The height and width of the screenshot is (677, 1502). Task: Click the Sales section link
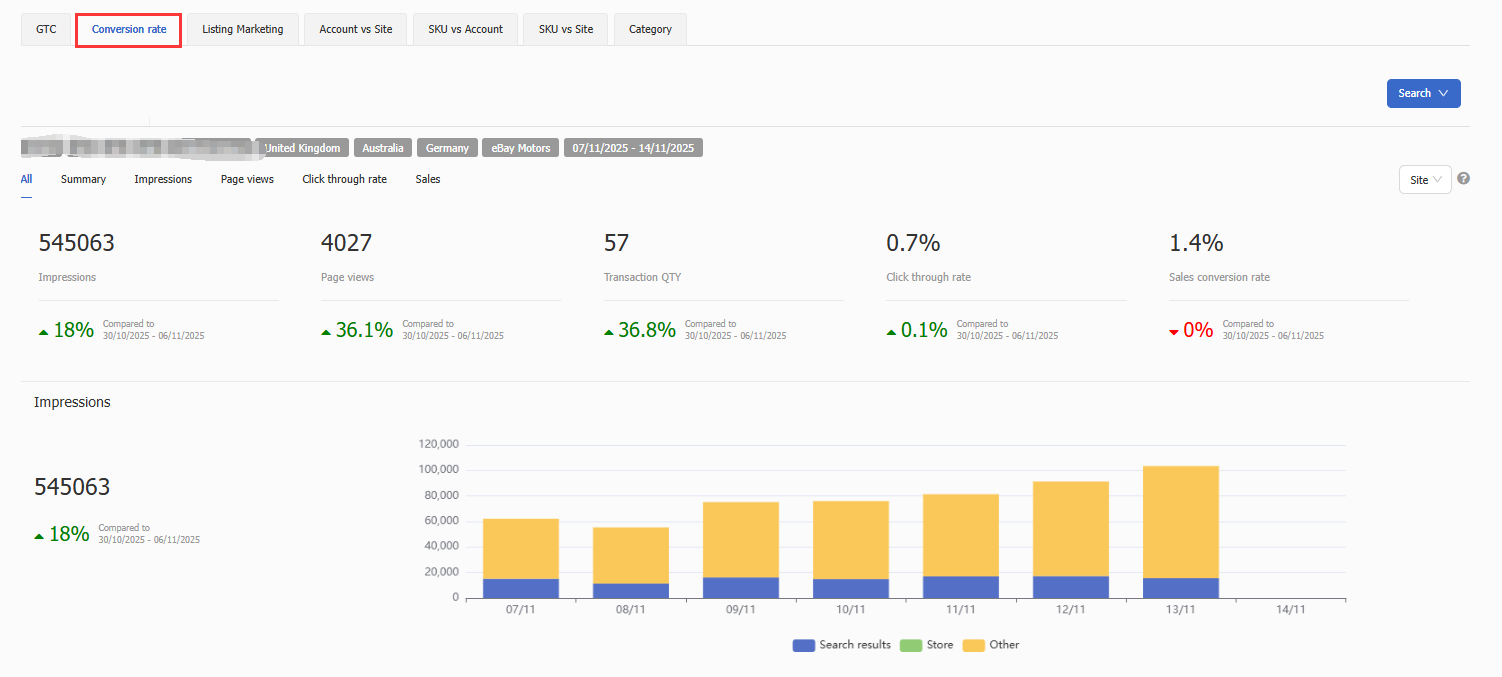coord(427,179)
